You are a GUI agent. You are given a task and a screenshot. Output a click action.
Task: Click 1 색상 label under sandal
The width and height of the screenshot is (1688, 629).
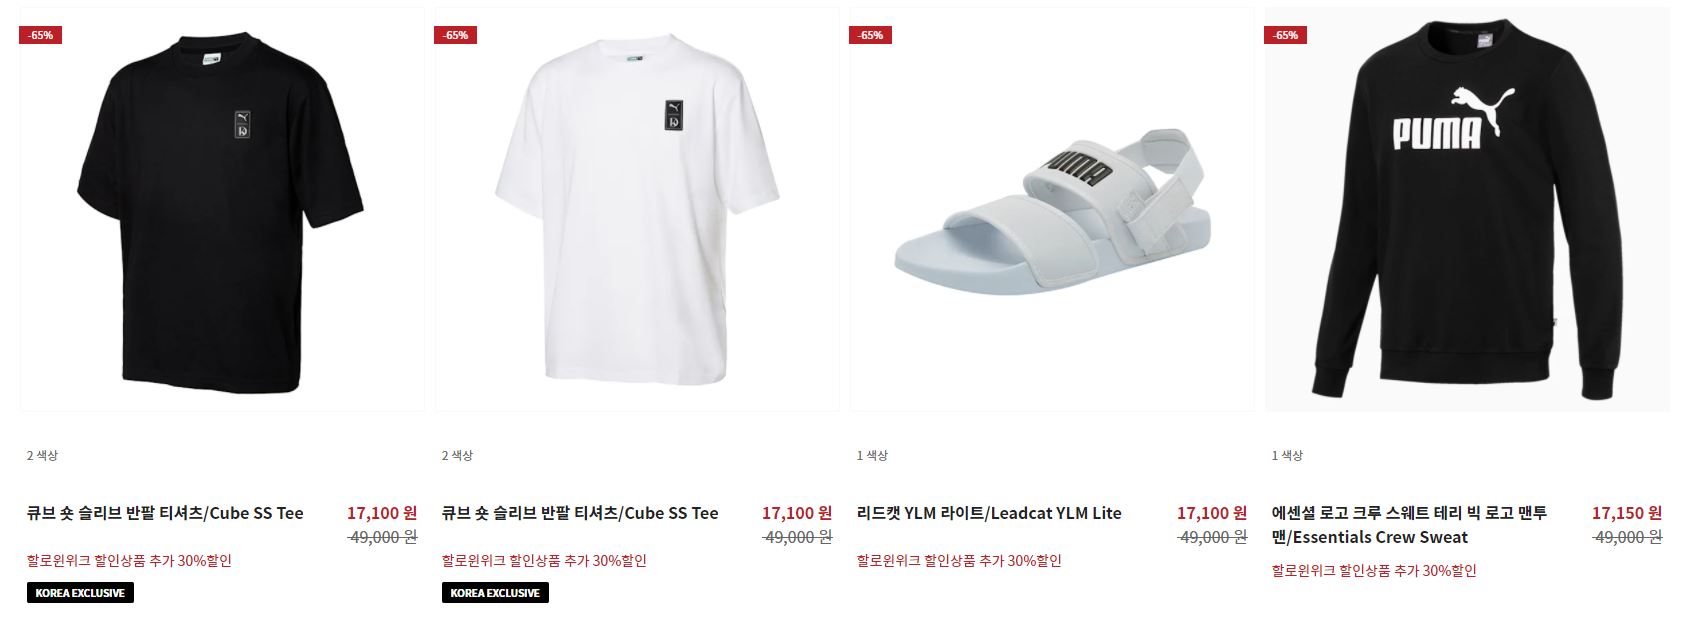[x=872, y=456]
